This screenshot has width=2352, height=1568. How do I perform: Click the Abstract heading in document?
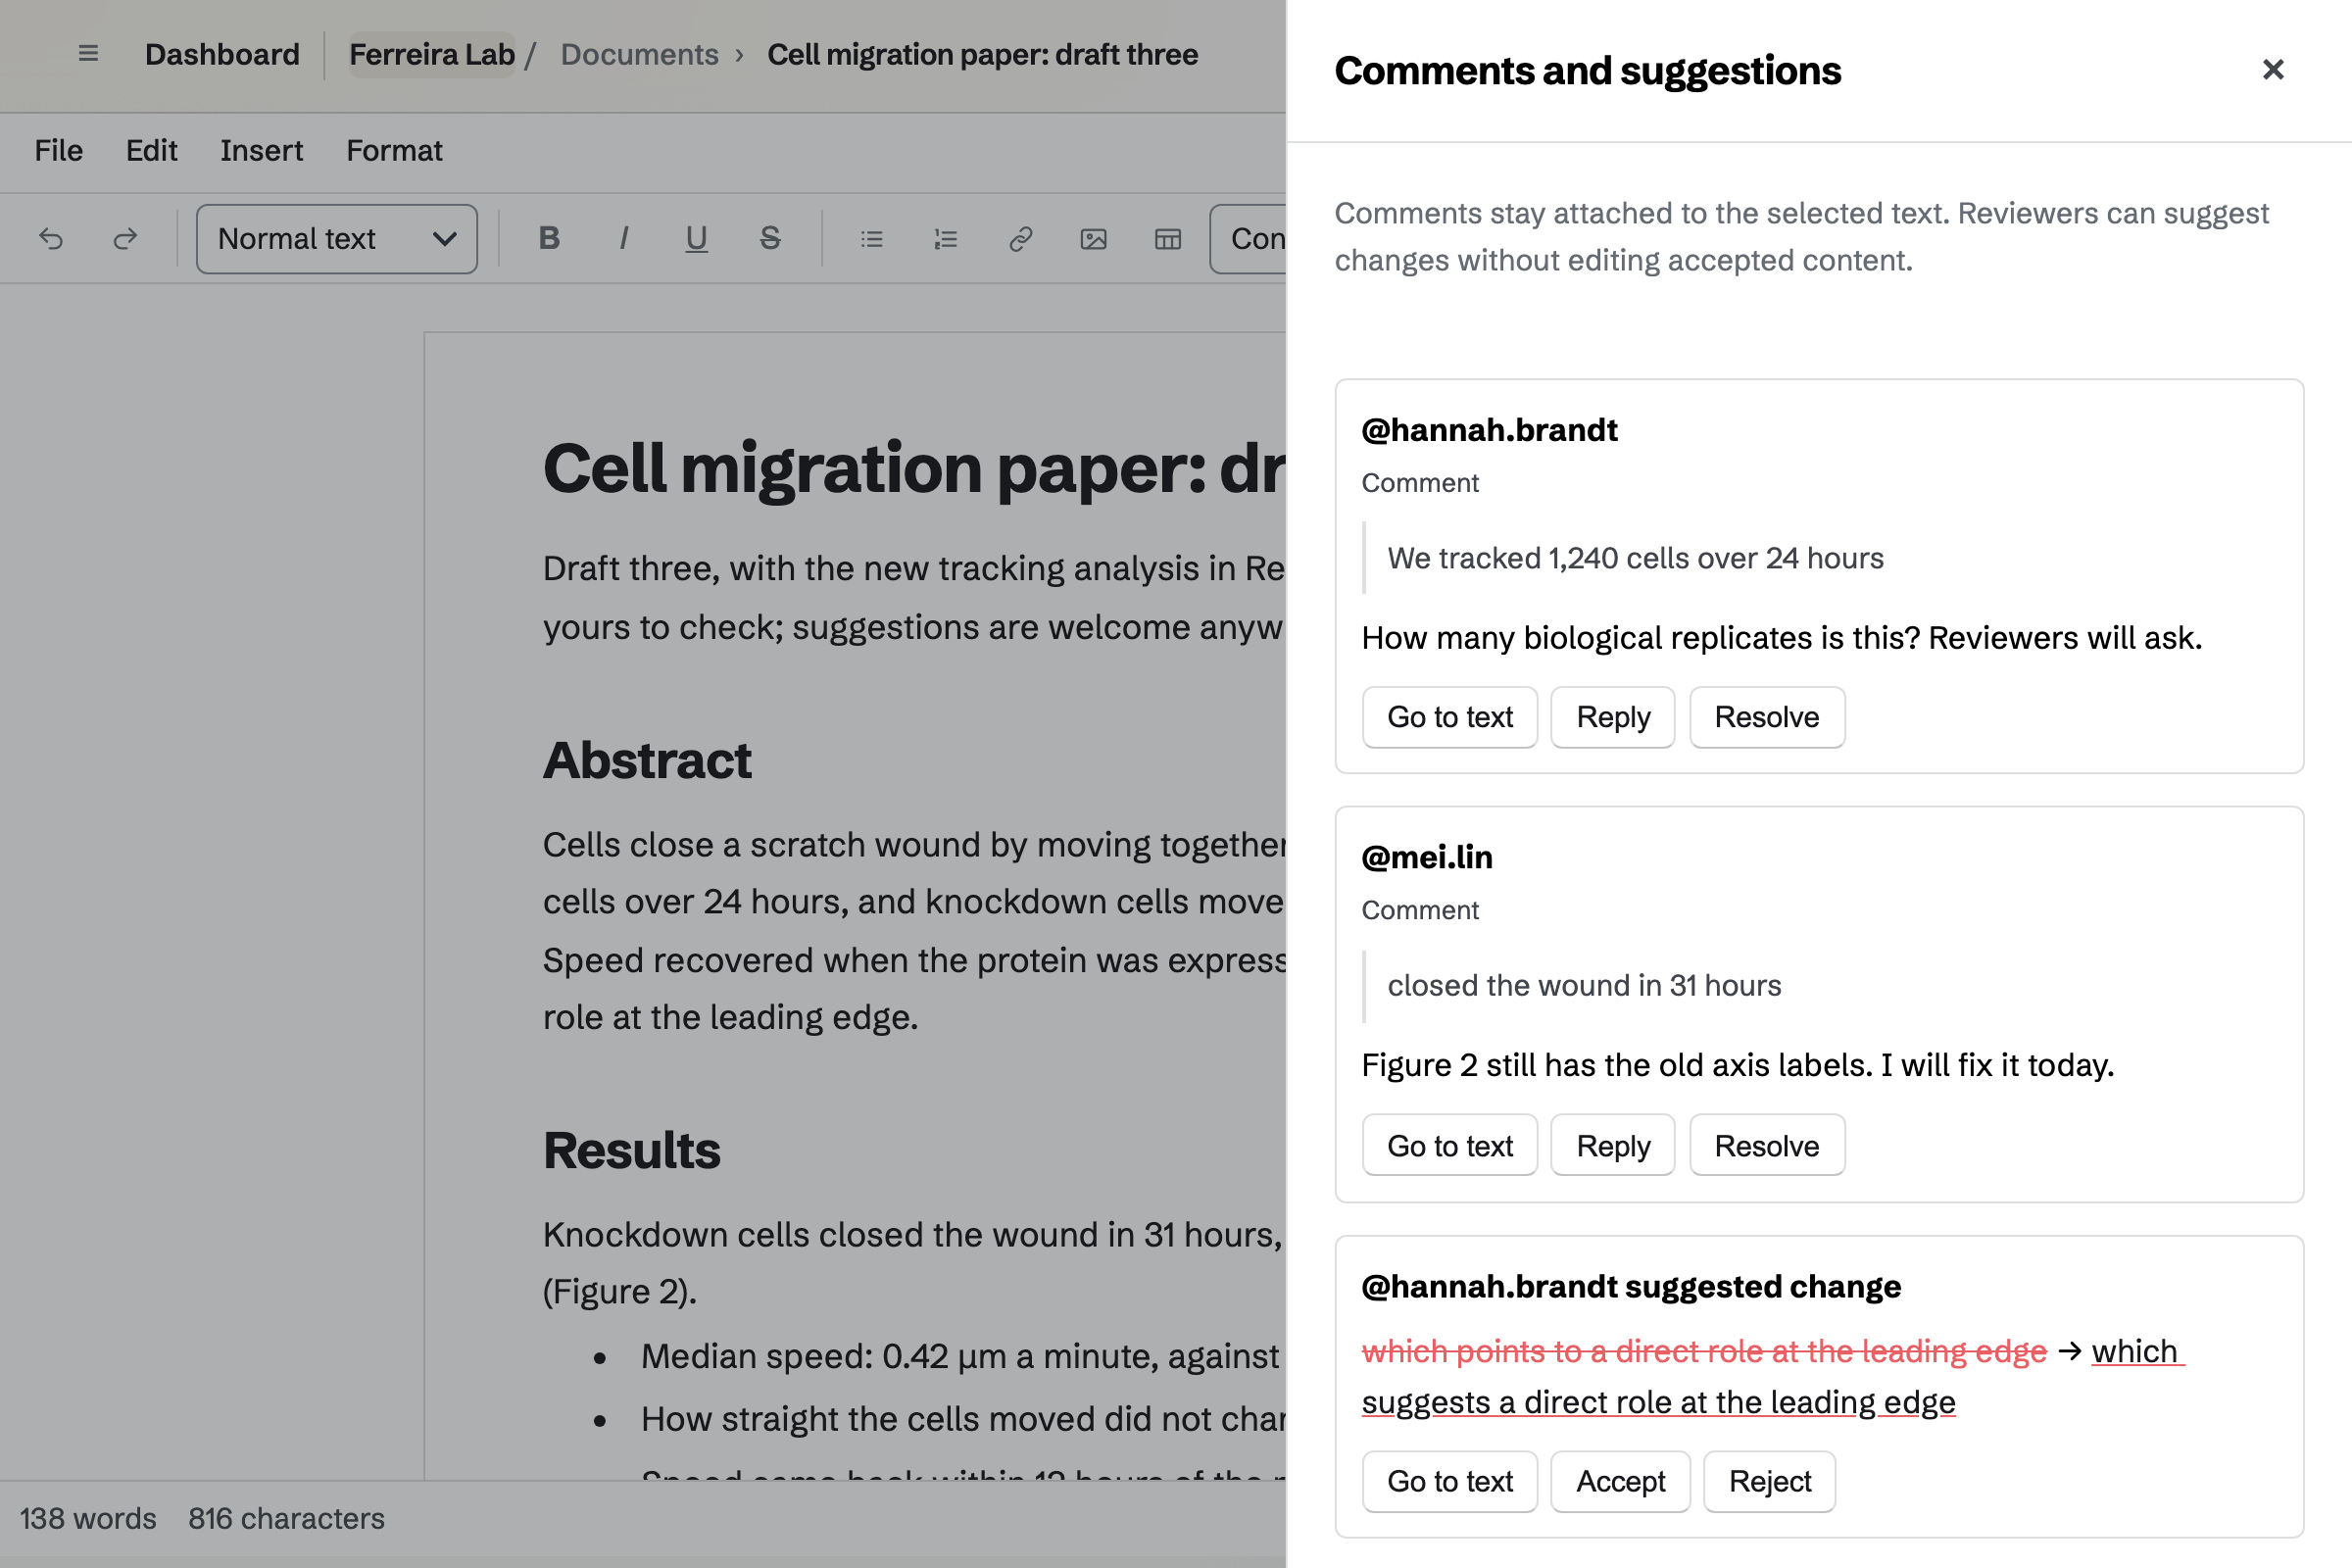(647, 760)
